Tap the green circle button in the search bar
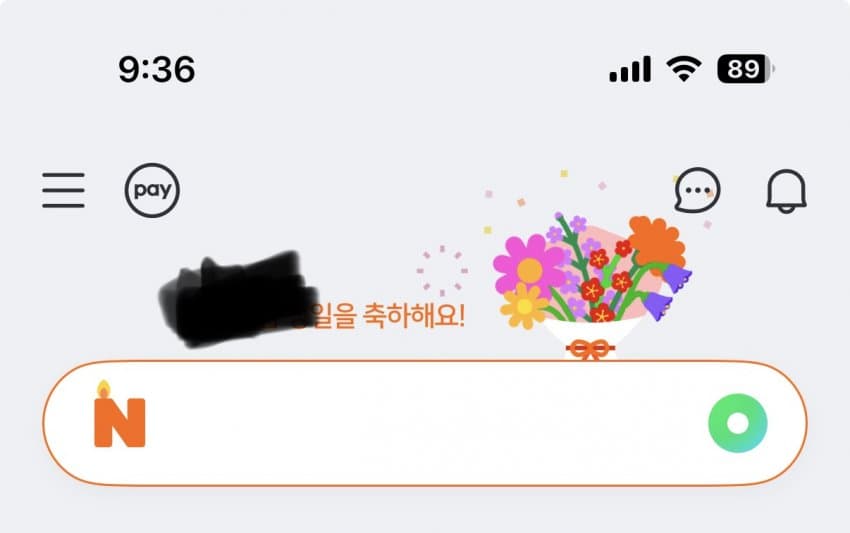This screenshot has width=850, height=533. [738, 423]
